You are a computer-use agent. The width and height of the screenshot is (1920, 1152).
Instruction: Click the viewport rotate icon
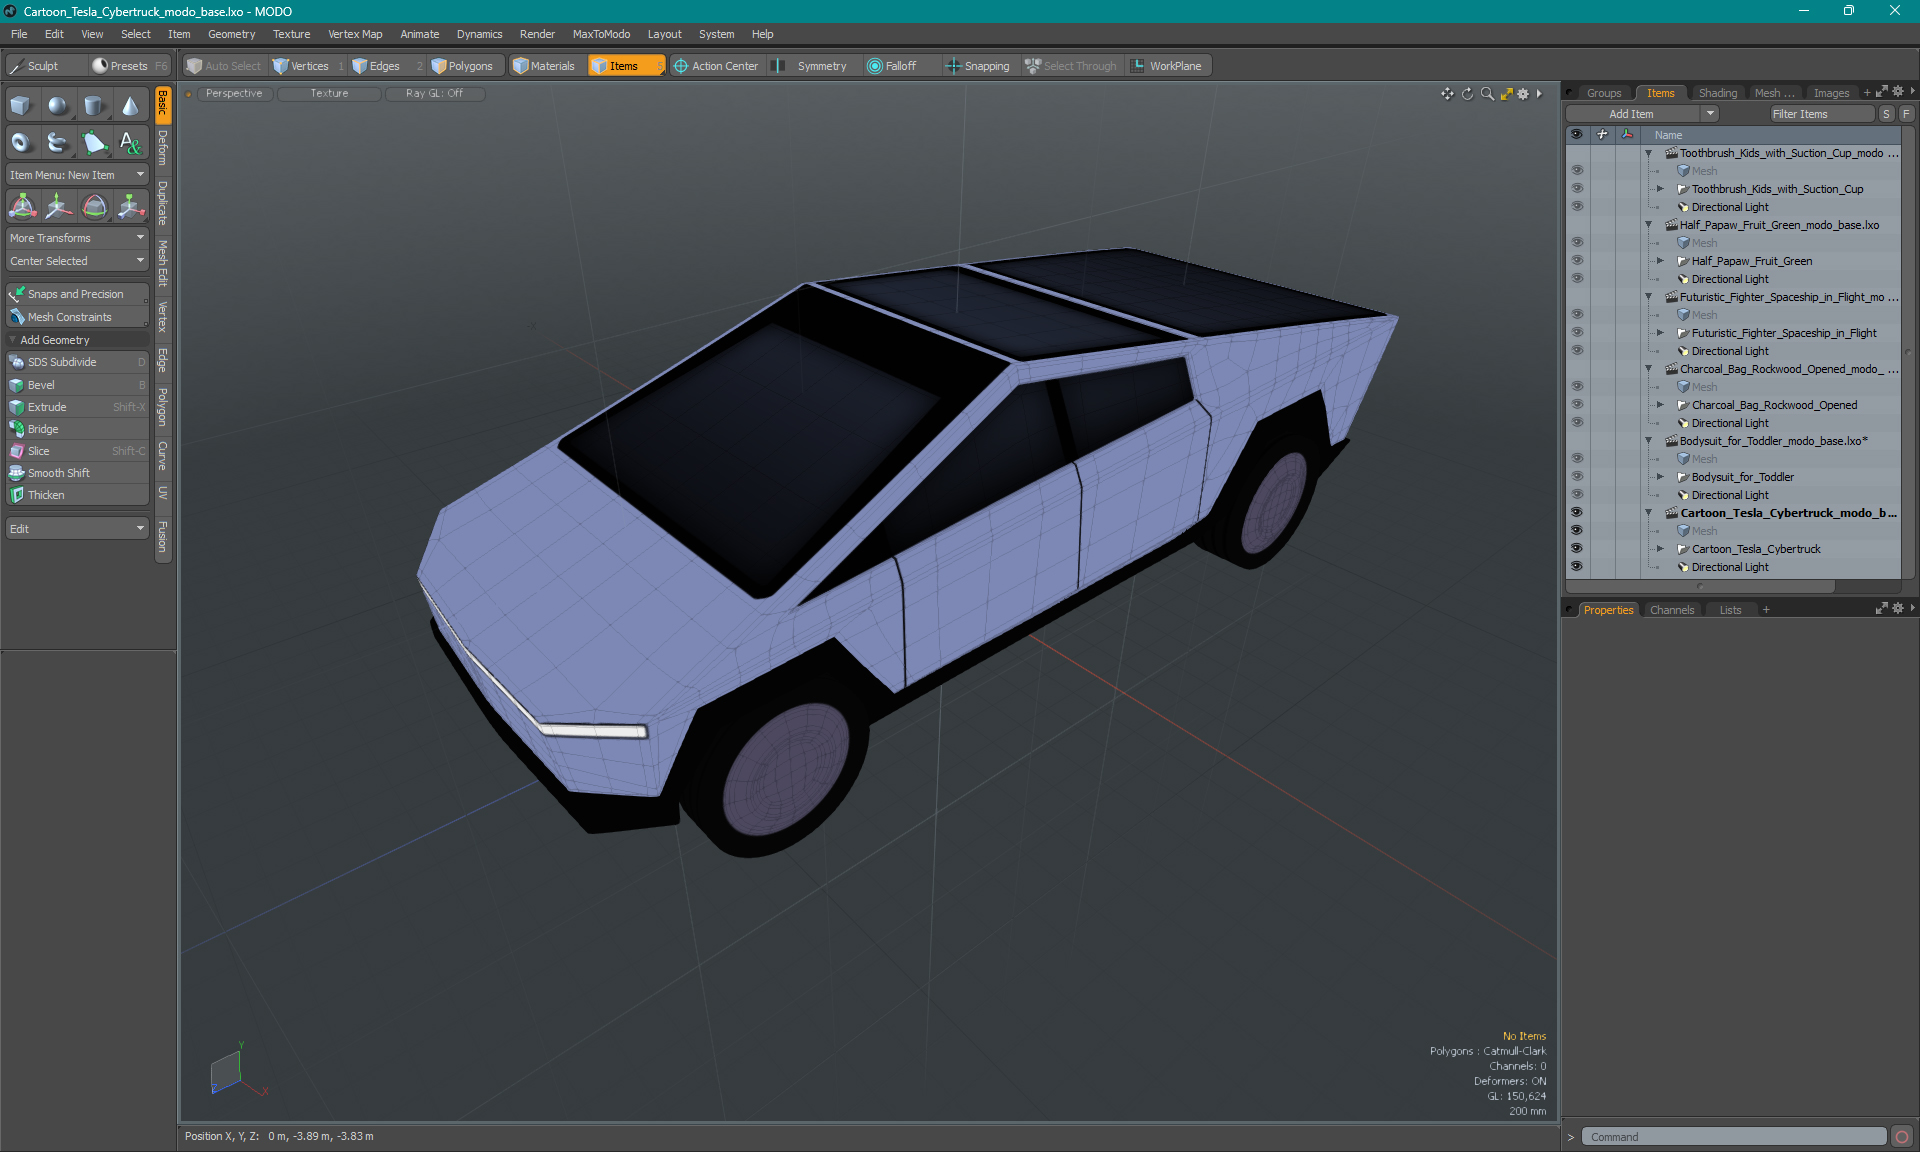[1467, 94]
